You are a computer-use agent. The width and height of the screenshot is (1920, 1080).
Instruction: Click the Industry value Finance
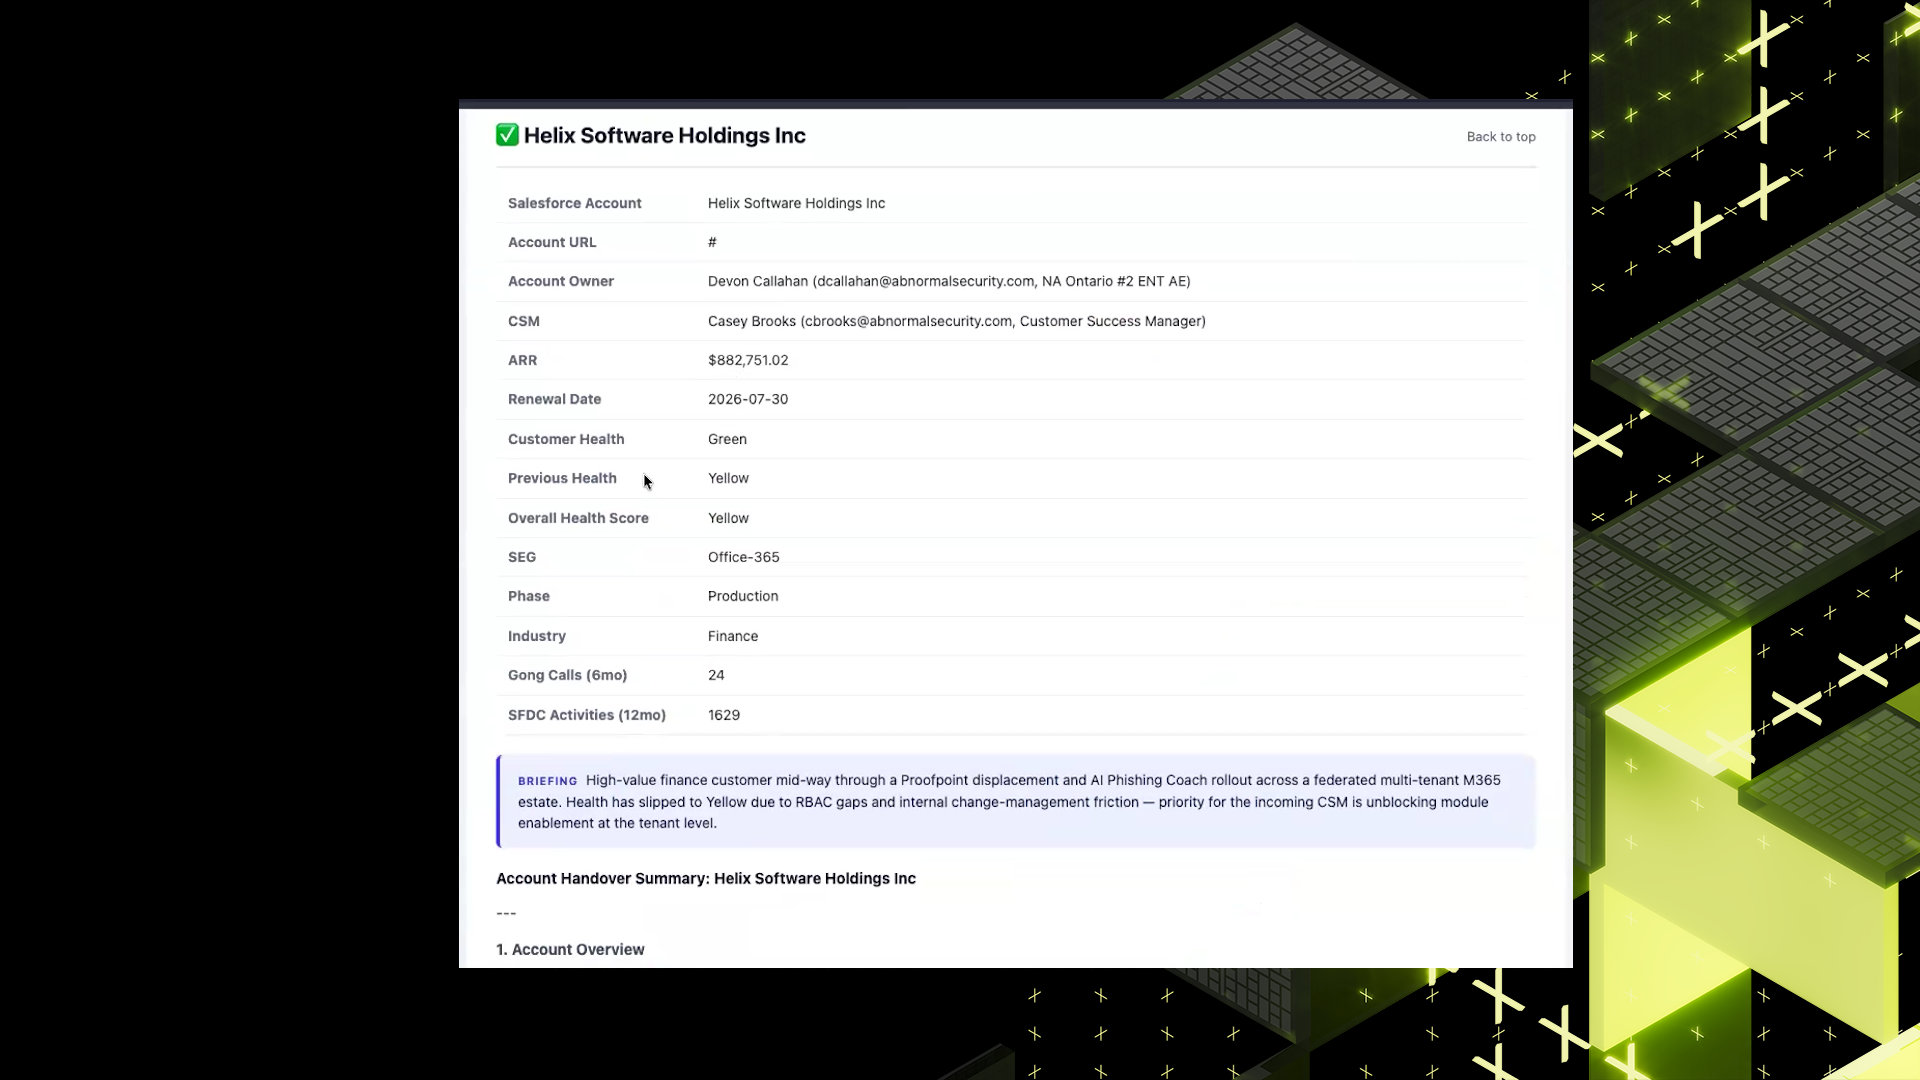pyautogui.click(x=733, y=636)
